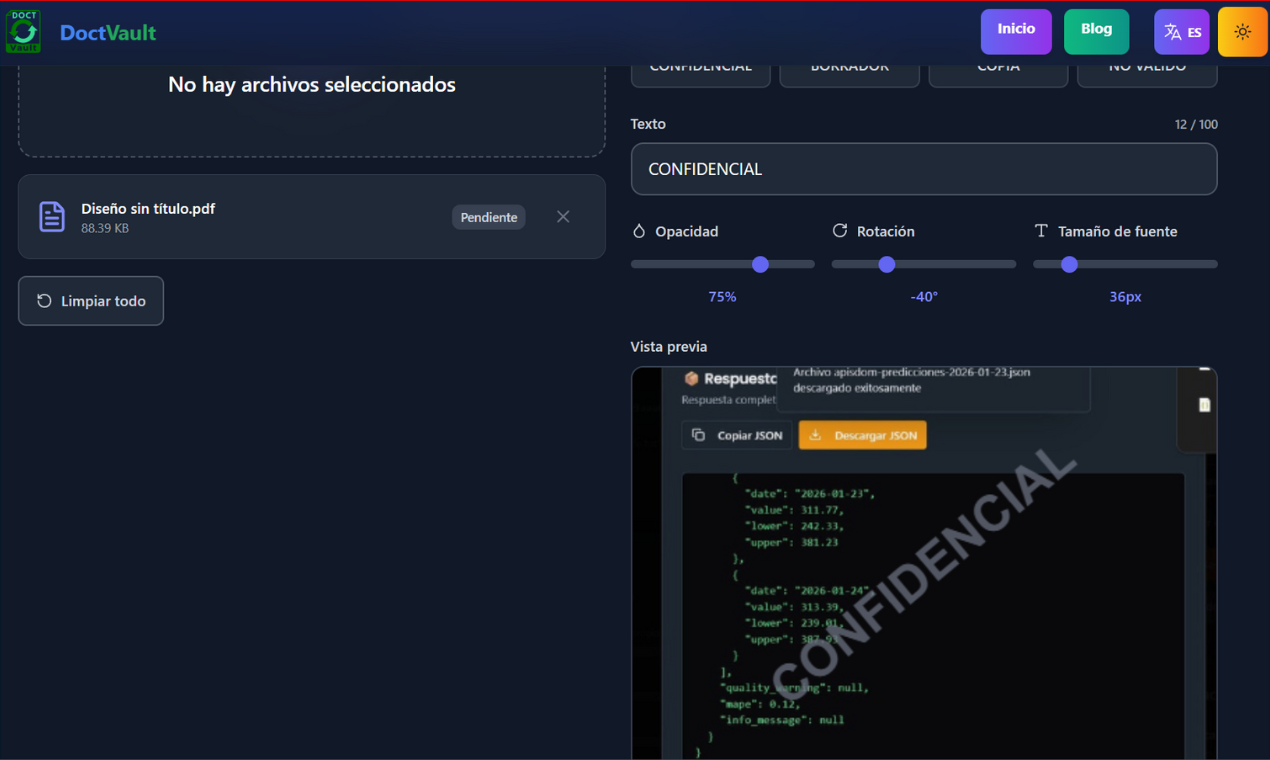
Task: Navigate to Inicio
Action: tap(1016, 30)
